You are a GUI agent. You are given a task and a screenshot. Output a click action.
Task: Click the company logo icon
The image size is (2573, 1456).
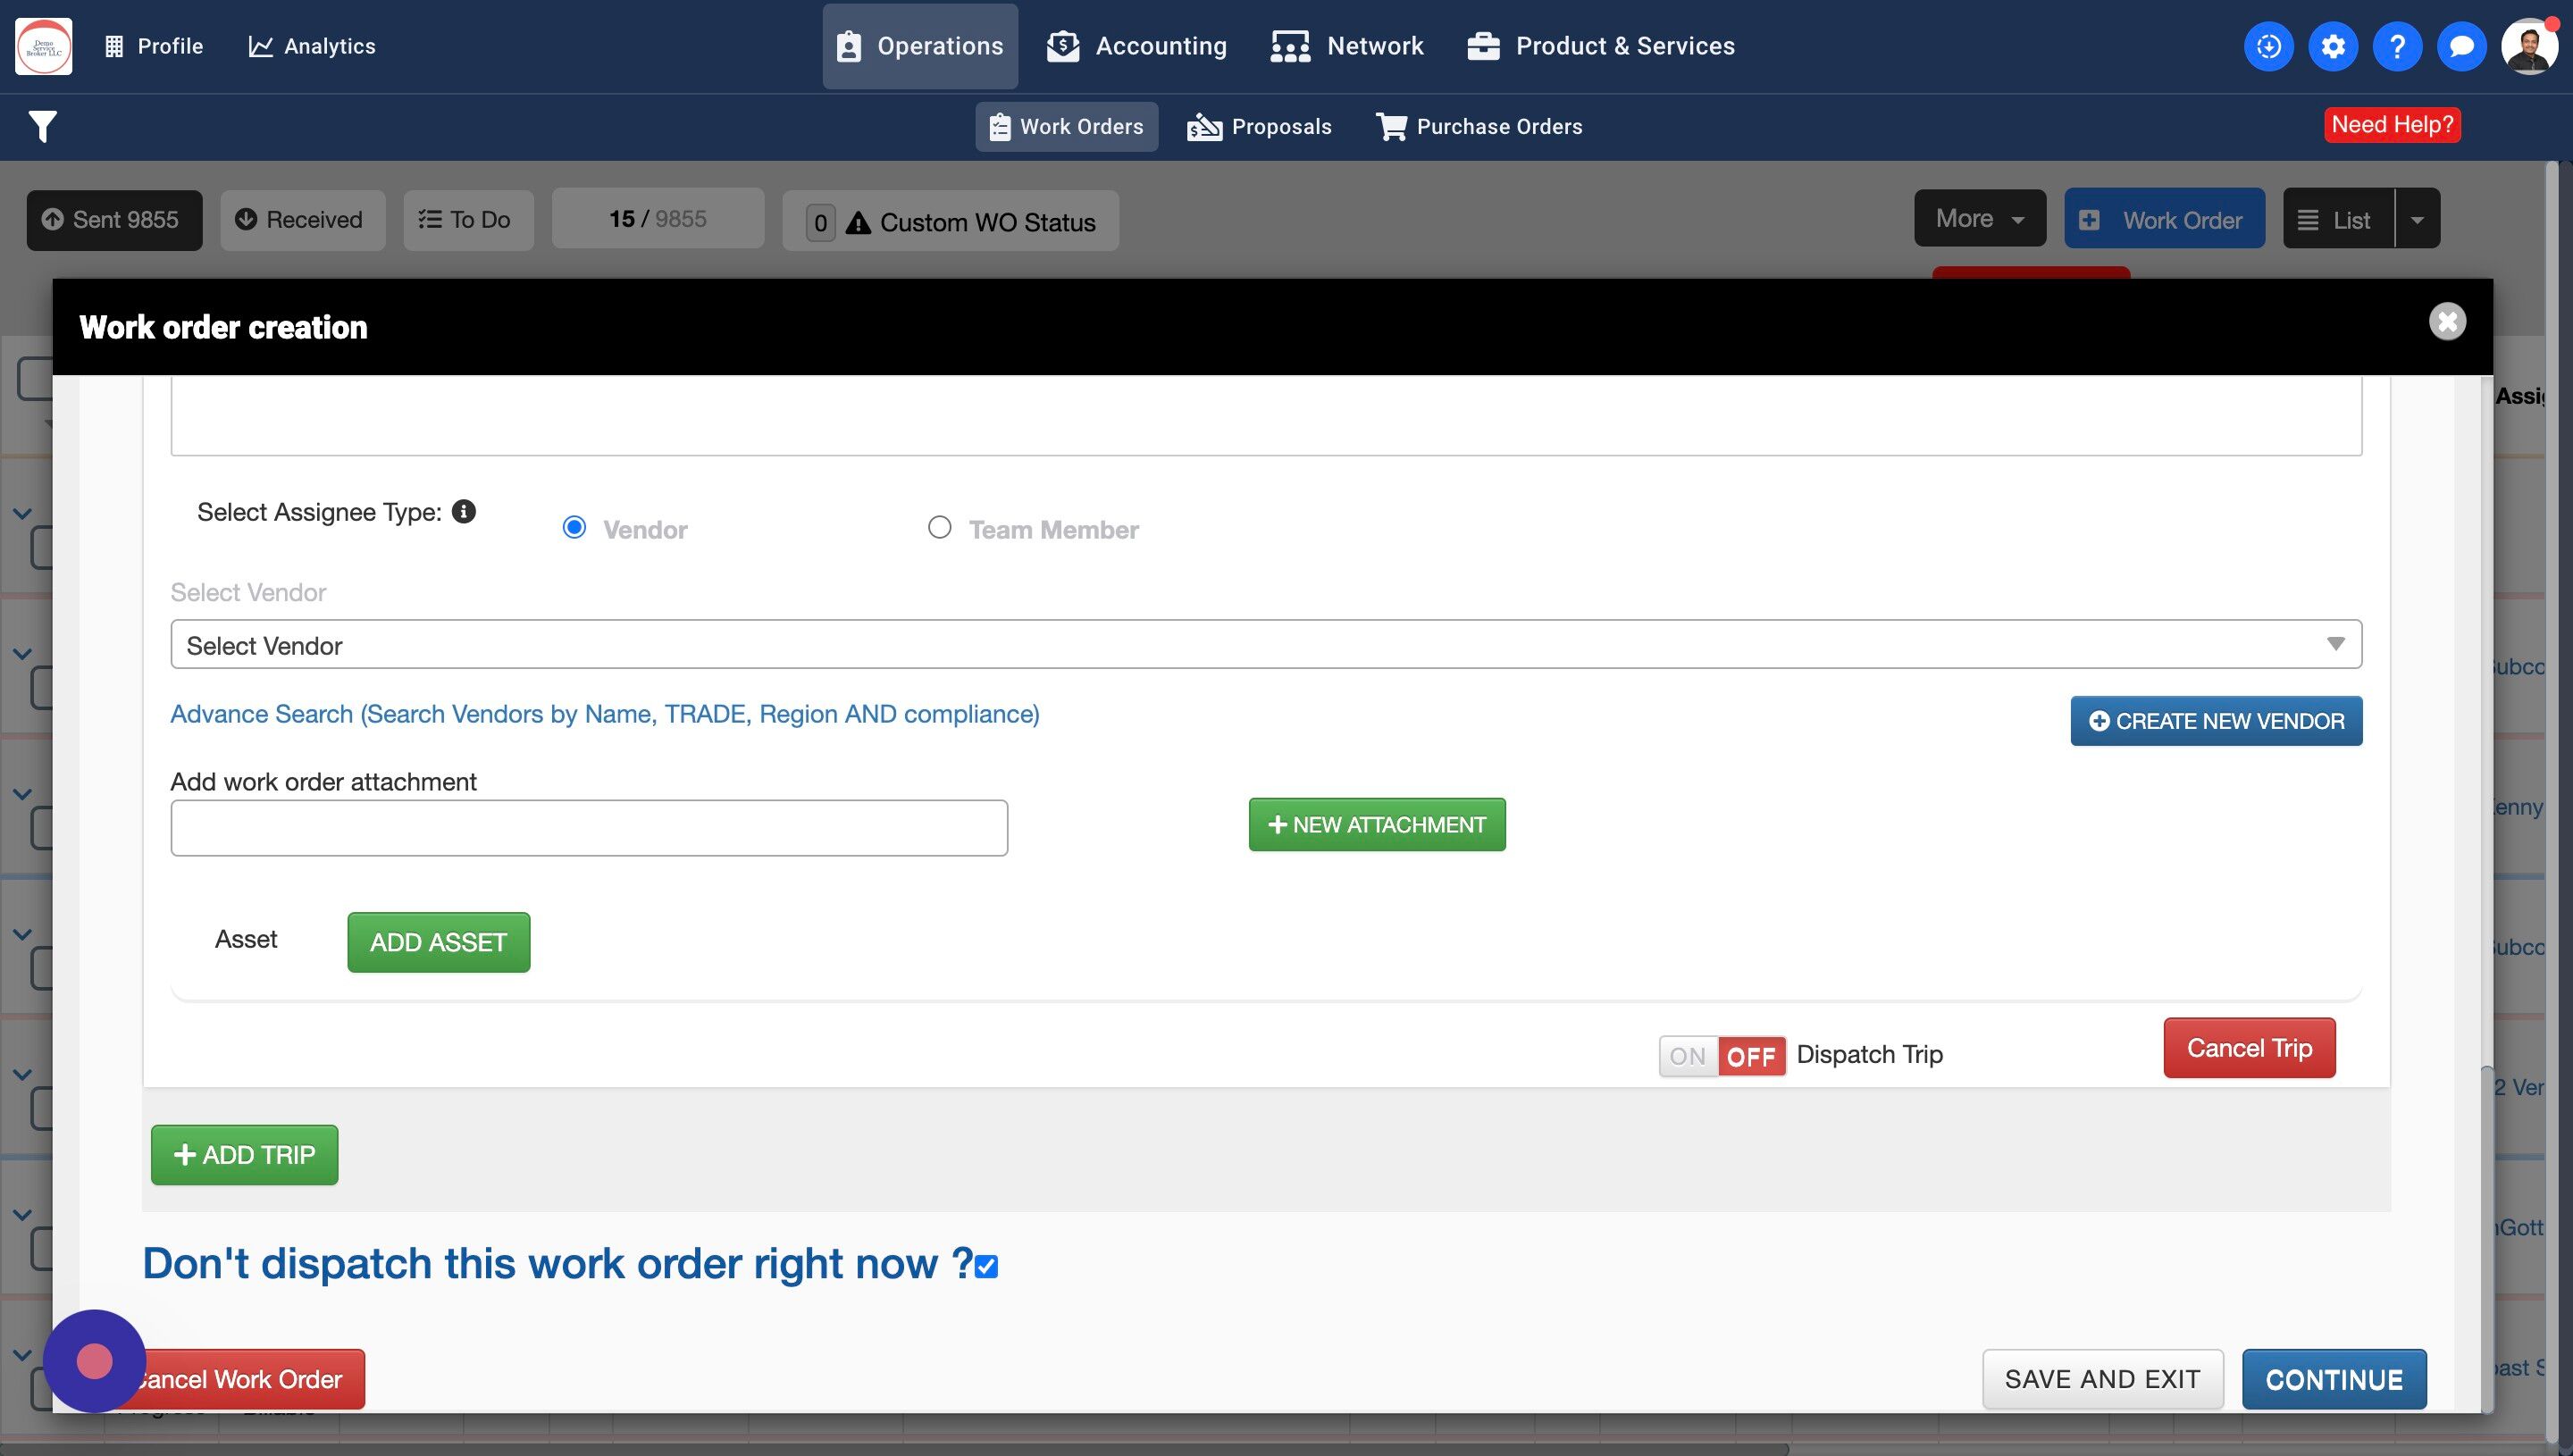[44, 46]
